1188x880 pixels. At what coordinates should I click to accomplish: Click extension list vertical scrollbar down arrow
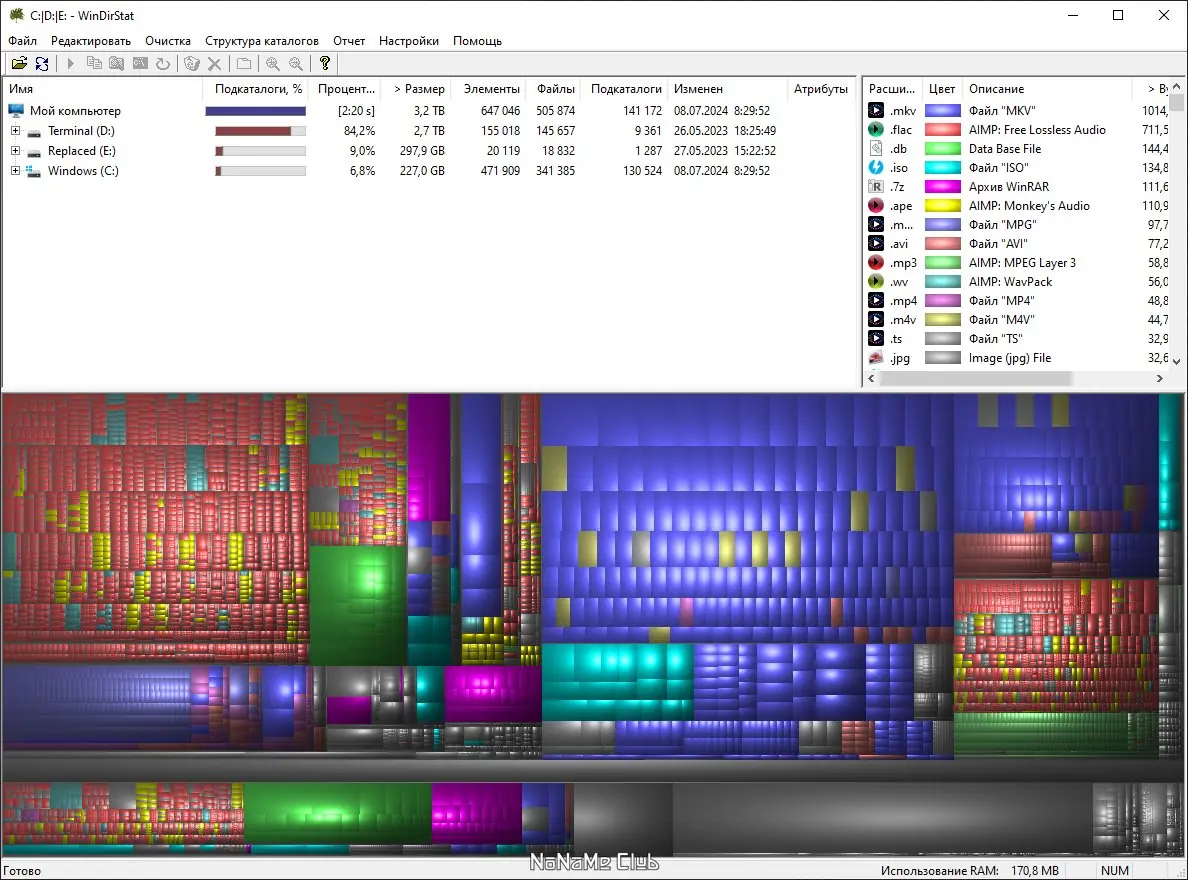(1177, 361)
